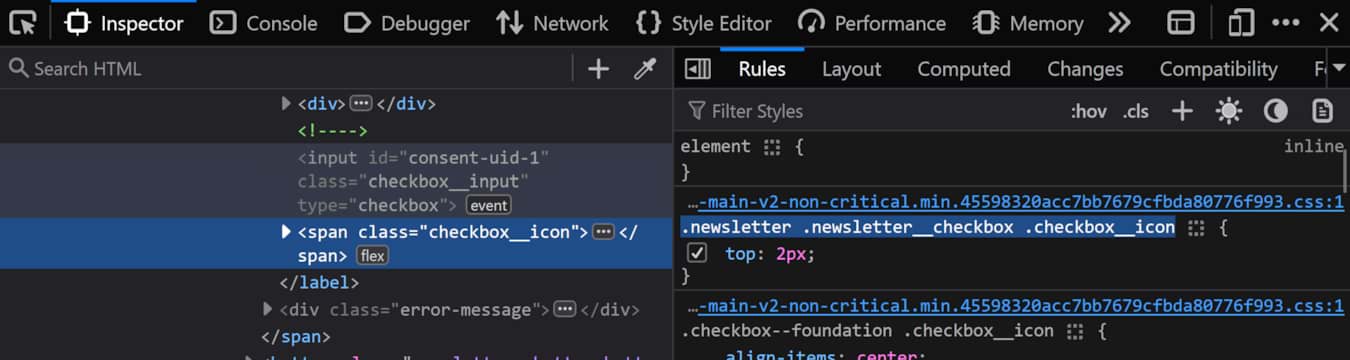Click the top property name
This screenshot has height=360, width=1350.
(x=740, y=254)
